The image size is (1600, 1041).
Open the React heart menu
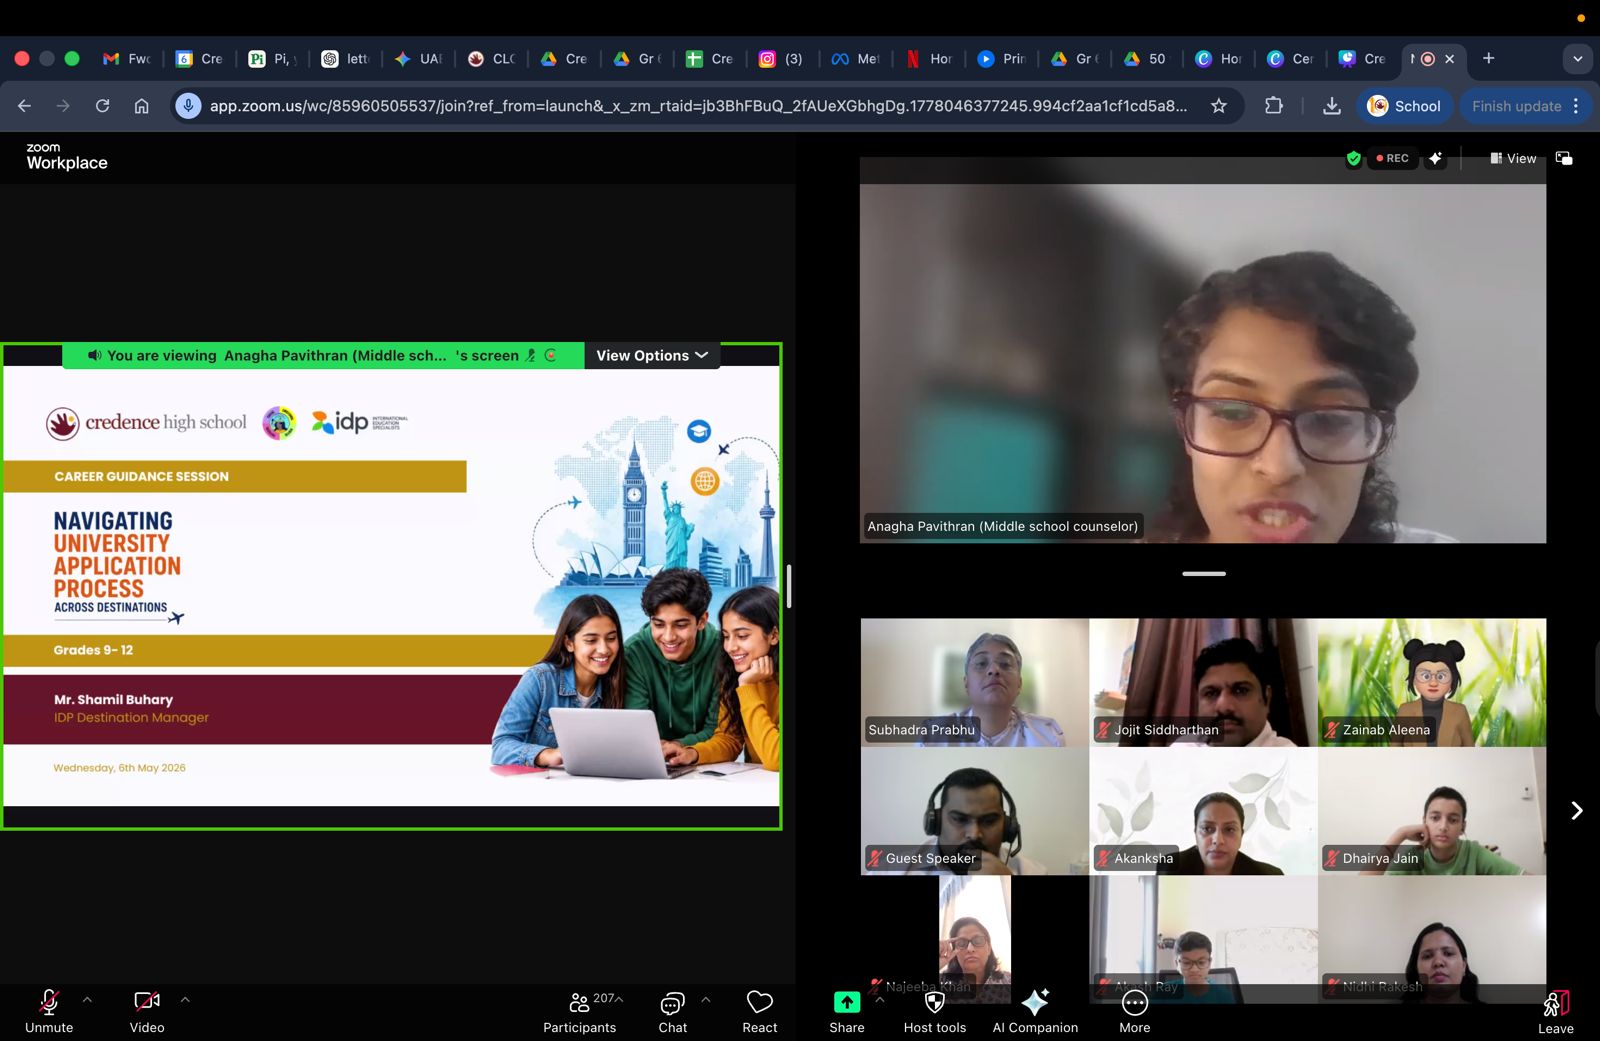pos(760,1010)
